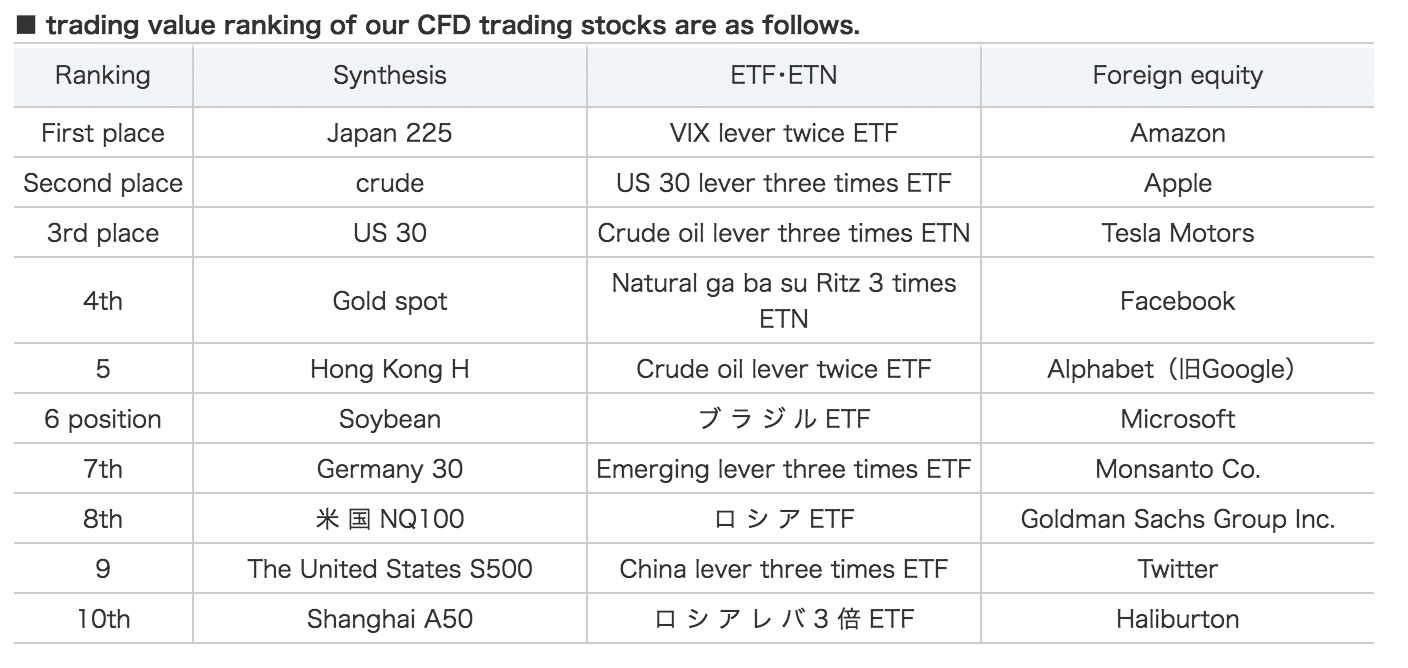Select the Goldman Sachs Group Inc. cell
Screen dimensions: 1408x668
click(x=1177, y=519)
